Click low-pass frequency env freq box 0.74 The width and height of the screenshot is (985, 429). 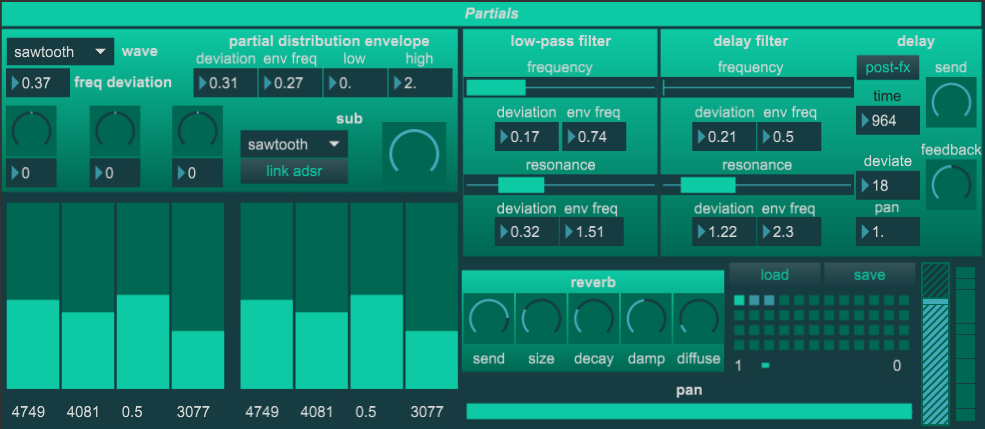point(594,136)
